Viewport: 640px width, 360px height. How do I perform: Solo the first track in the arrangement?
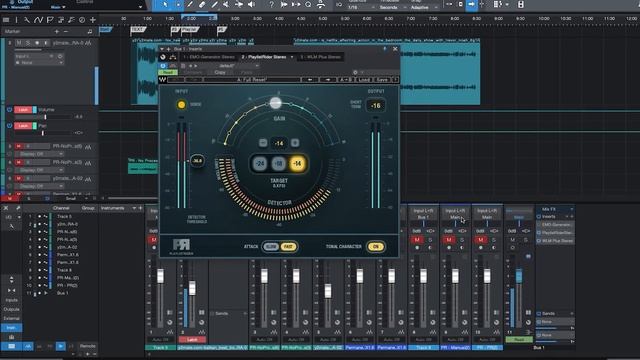coord(28,43)
